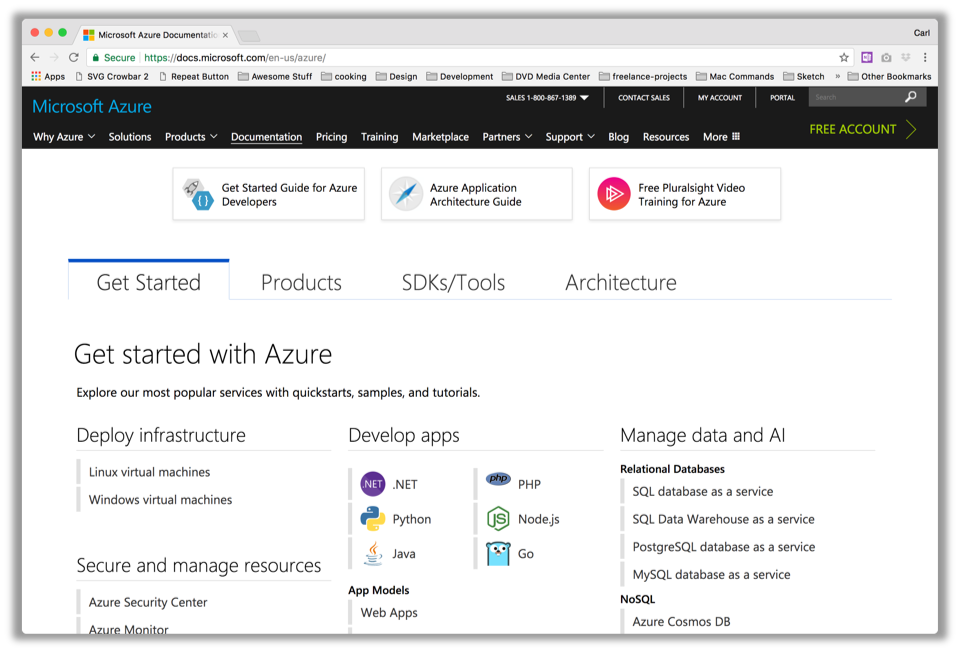Screen dimensions: 956x650
Task: Select the Get Started tab
Action: (149, 282)
